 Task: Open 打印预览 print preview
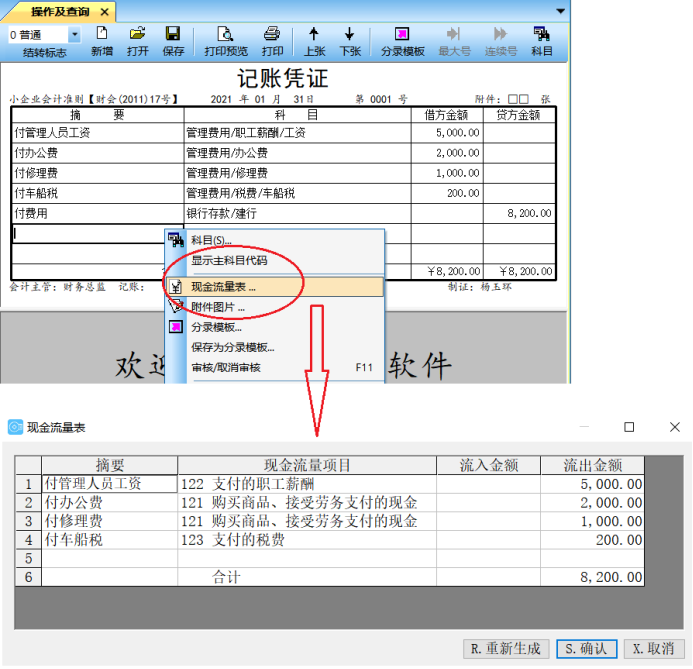tap(226, 40)
